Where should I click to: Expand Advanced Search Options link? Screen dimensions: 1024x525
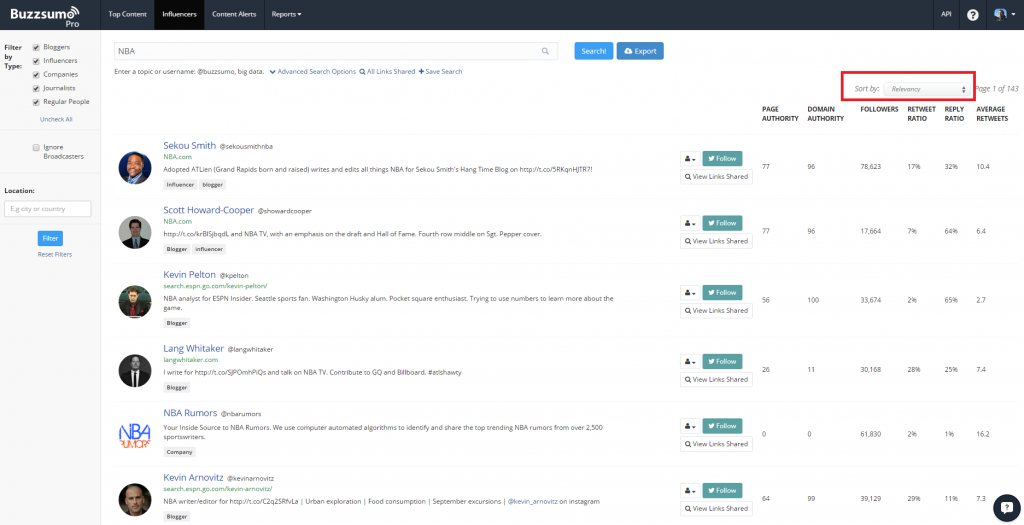[312, 72]
